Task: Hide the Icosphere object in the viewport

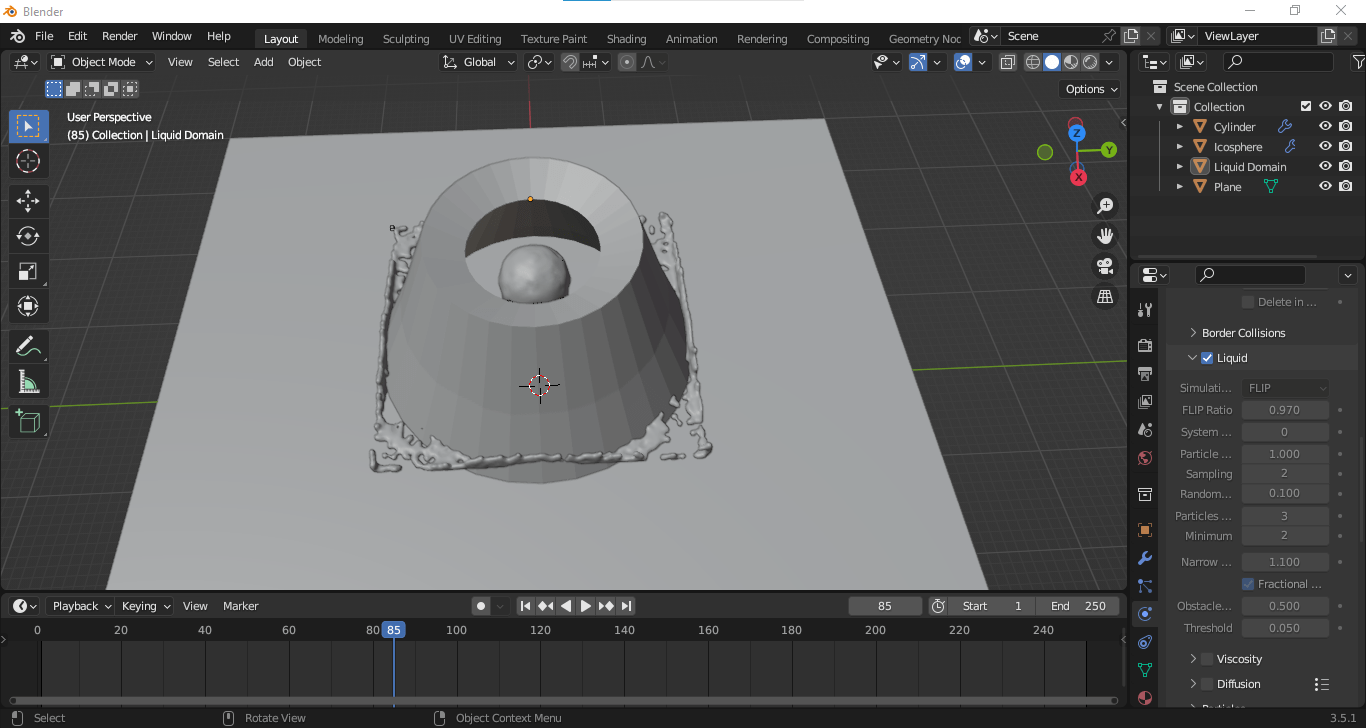Action: [1324, 146]
